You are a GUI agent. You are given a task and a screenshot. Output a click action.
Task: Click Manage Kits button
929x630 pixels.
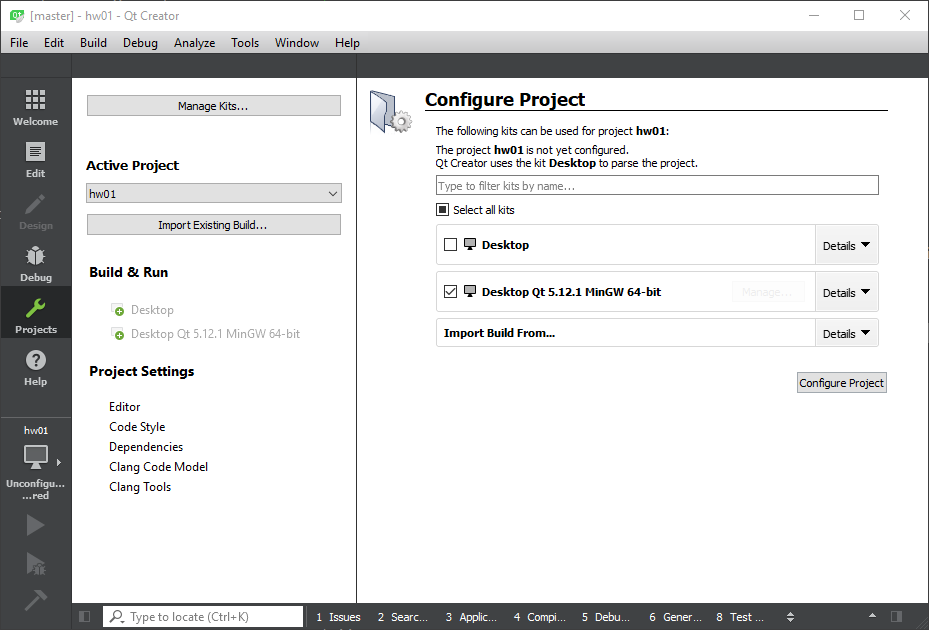pyautogui.click(x=214, y=105)
